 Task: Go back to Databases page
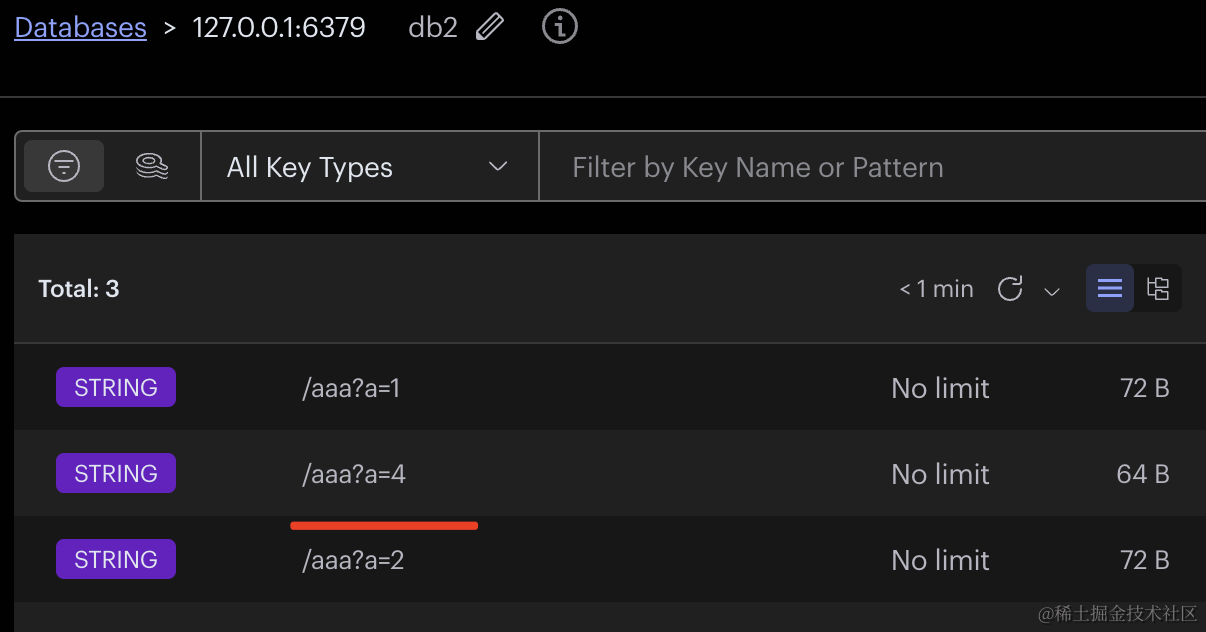pyautogui.click(x=80, y=27)
